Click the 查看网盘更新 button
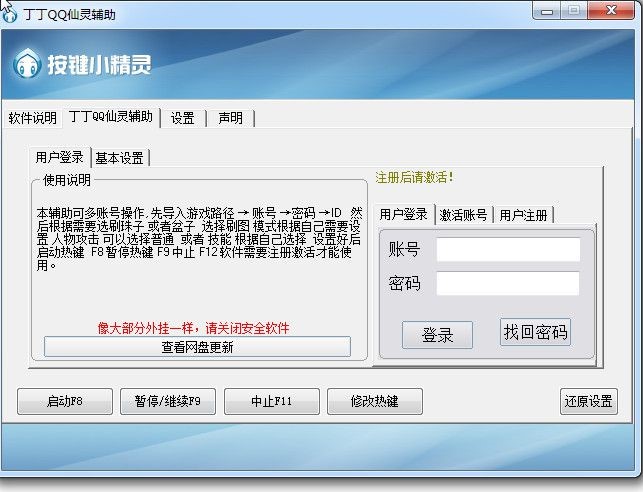This screenshot has width=643, height=492. (197, 347)
